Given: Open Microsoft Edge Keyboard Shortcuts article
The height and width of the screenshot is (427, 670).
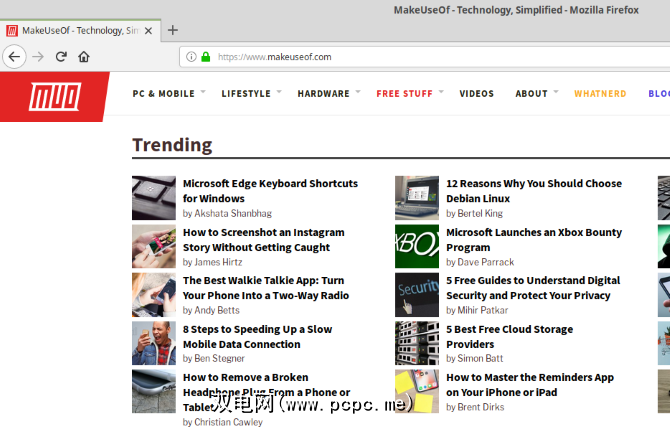Looking at the screenshot, I should coord(270,191).
